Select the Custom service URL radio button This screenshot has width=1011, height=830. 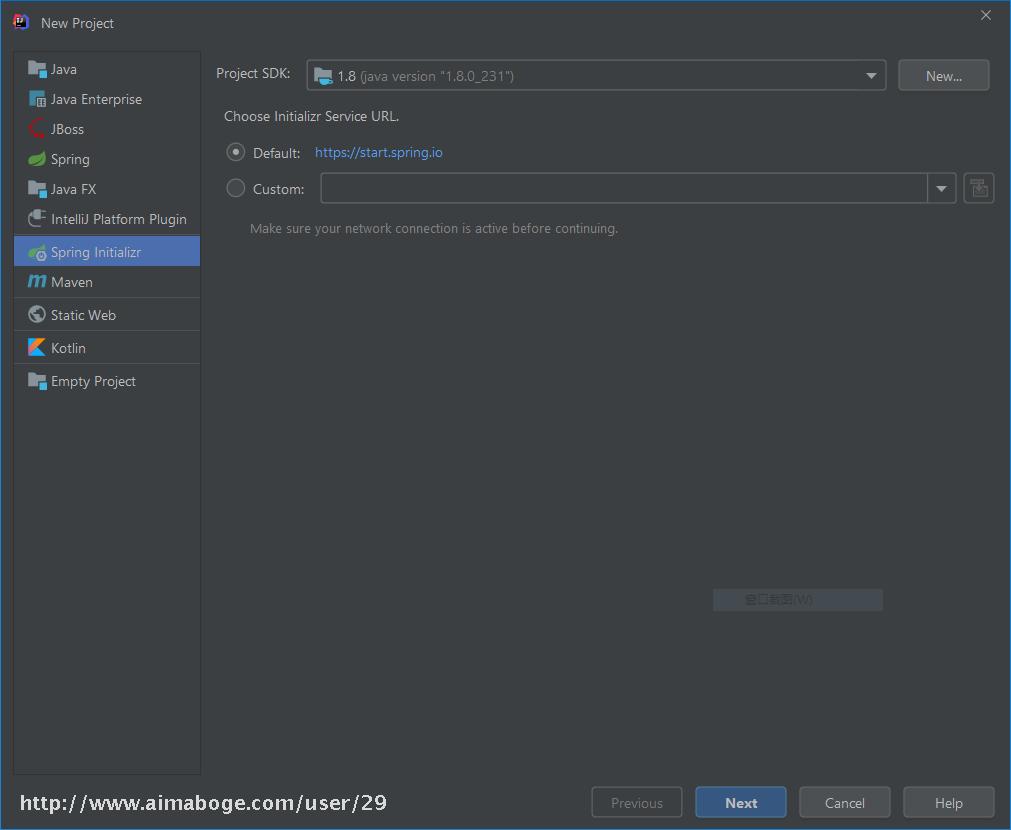(x=235, y=188)
